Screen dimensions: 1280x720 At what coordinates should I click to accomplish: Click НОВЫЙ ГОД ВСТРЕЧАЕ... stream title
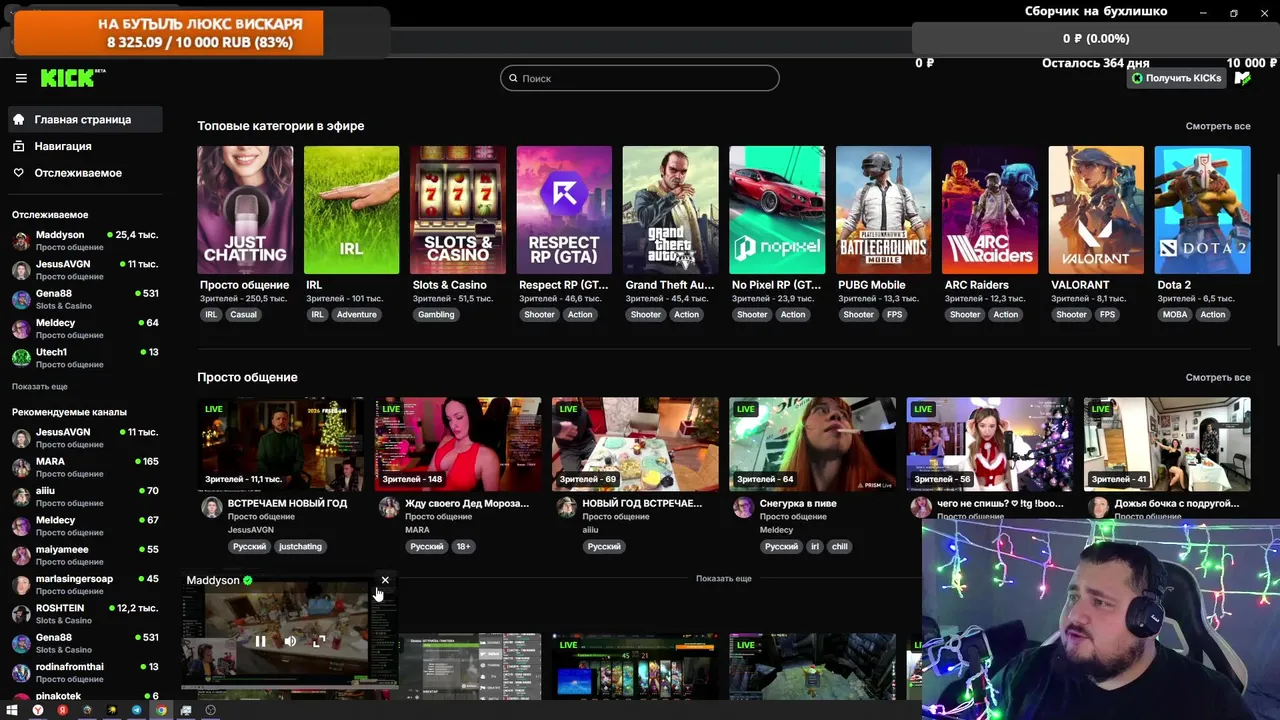tap(642, 503)
